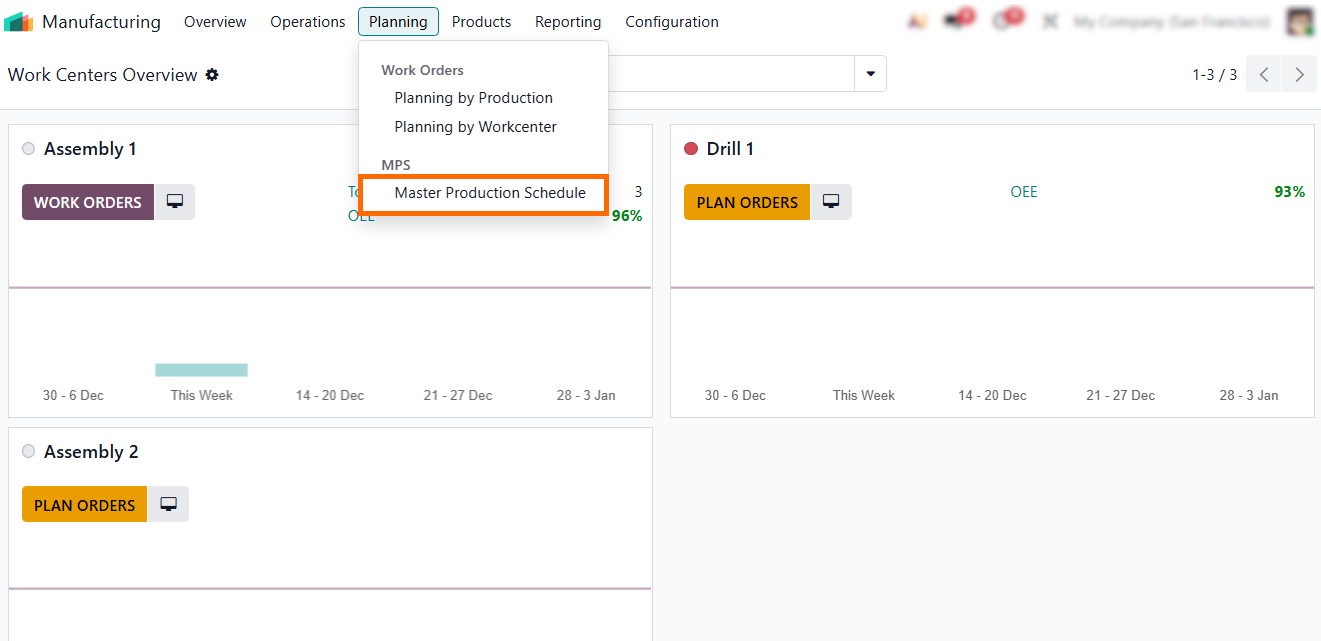Image resolution: width=1321 pixels, height=641 pixels.
Task: Go to next page with the right pagination arrow
Action: coord(1299,74)
